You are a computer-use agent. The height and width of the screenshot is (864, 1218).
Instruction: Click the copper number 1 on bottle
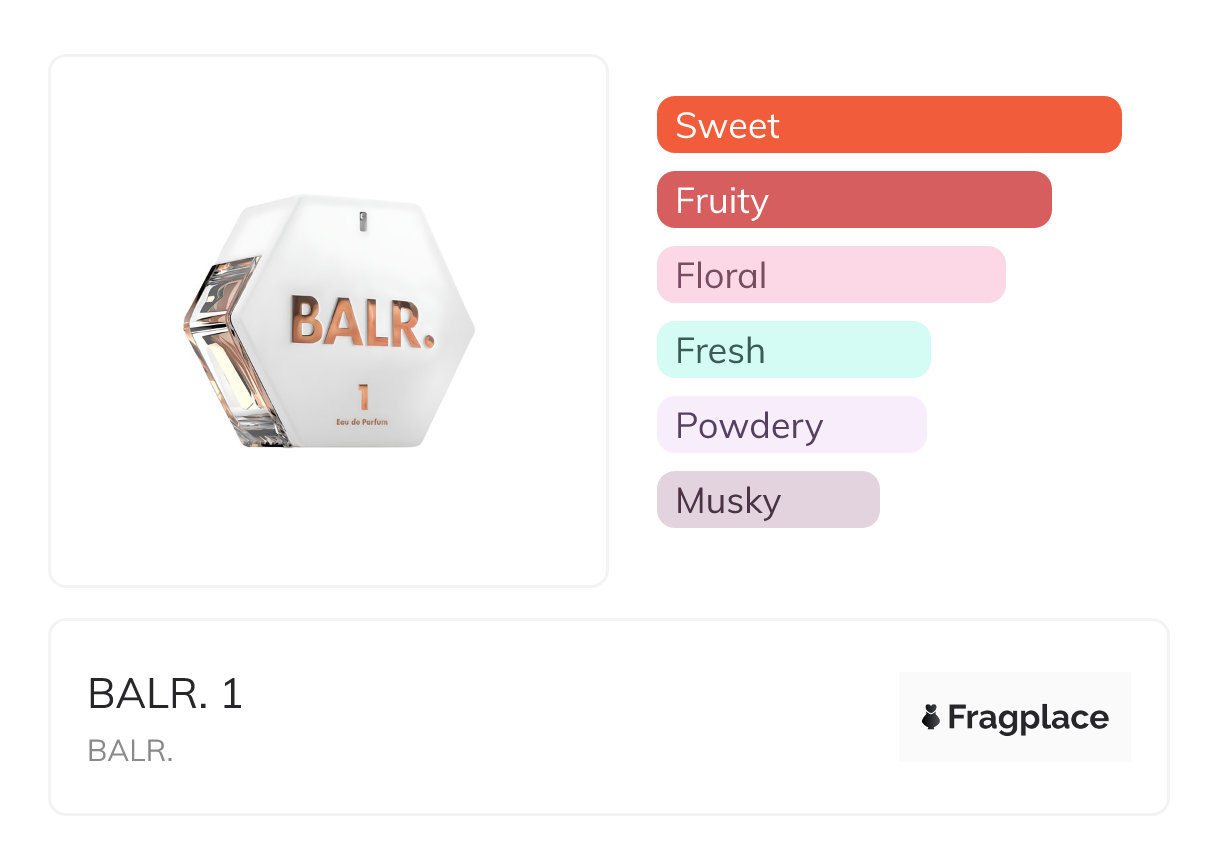click(362, 397)
